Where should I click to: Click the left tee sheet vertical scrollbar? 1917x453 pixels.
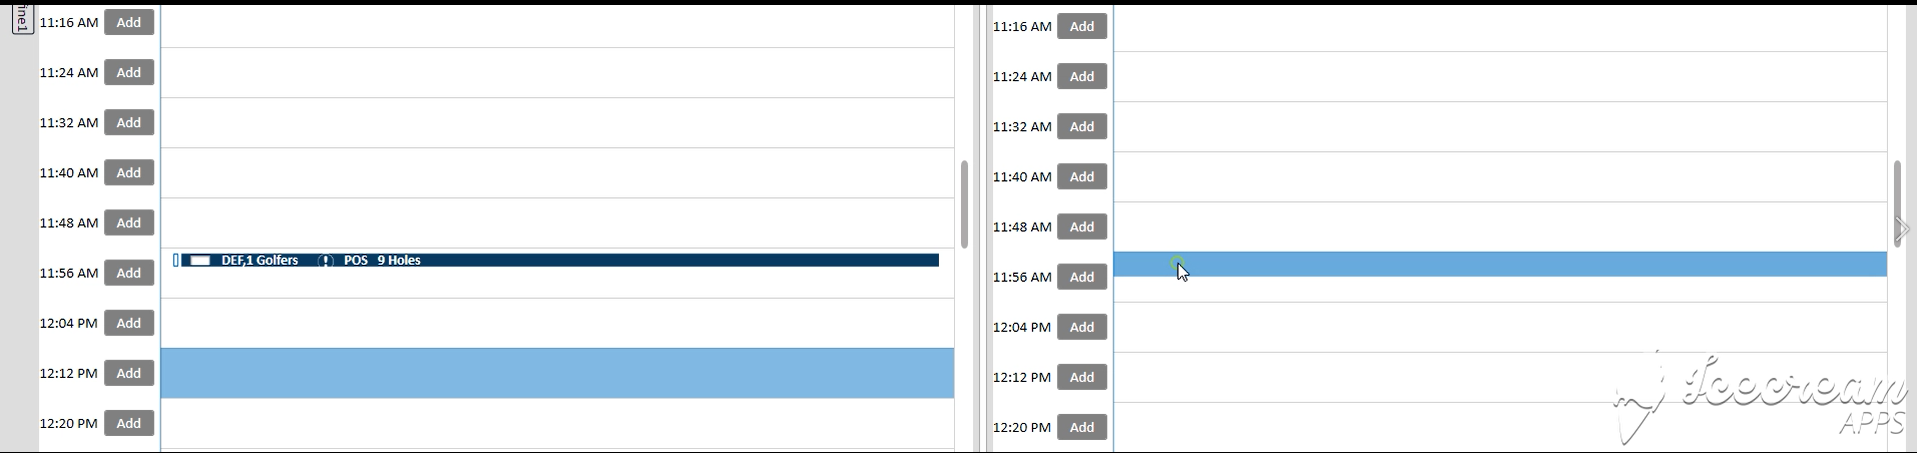pyautogui.click(x=964, y=204)
